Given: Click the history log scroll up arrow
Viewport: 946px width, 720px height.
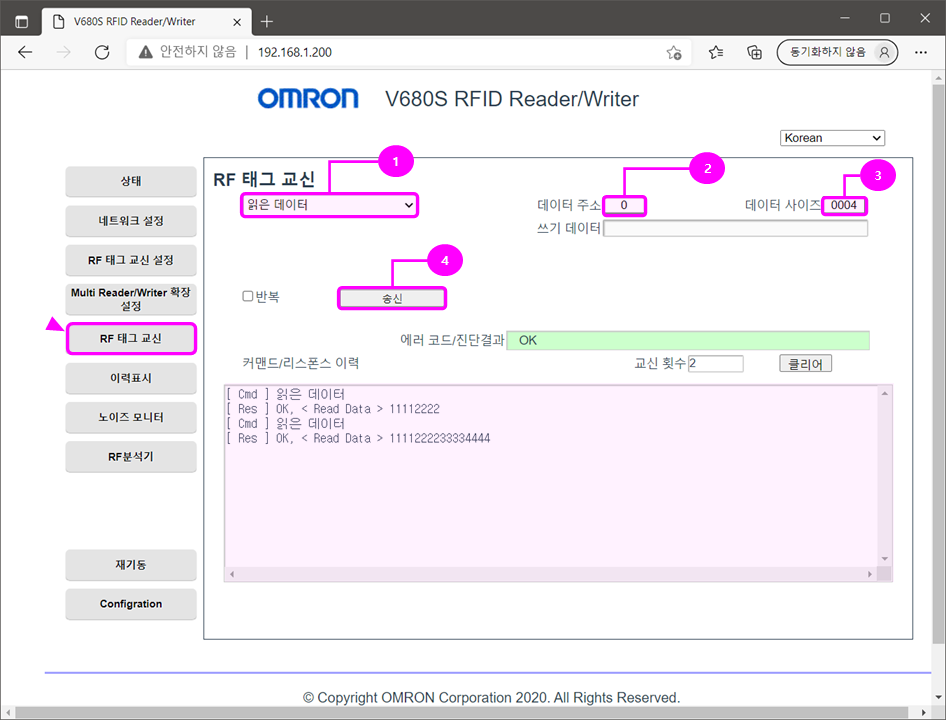Looking at the screenshot, I should (x=885, y=393).
